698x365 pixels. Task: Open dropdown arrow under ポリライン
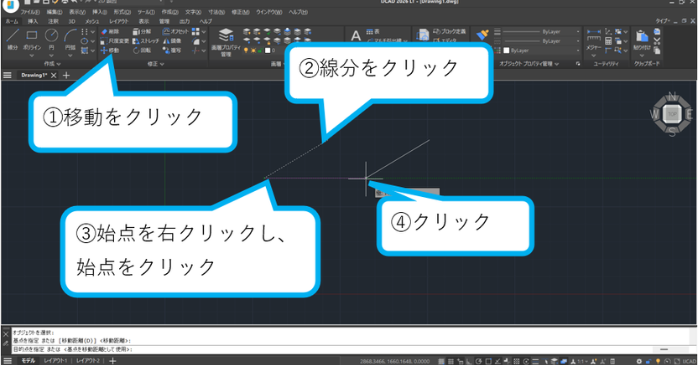pyautogui.click(x=32, y=56)
